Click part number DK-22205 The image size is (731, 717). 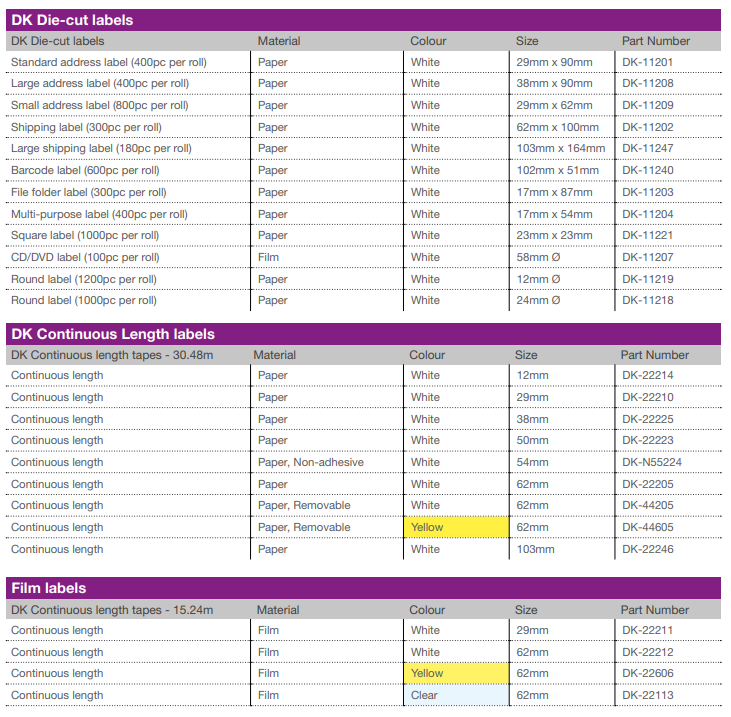click(648, 483)
